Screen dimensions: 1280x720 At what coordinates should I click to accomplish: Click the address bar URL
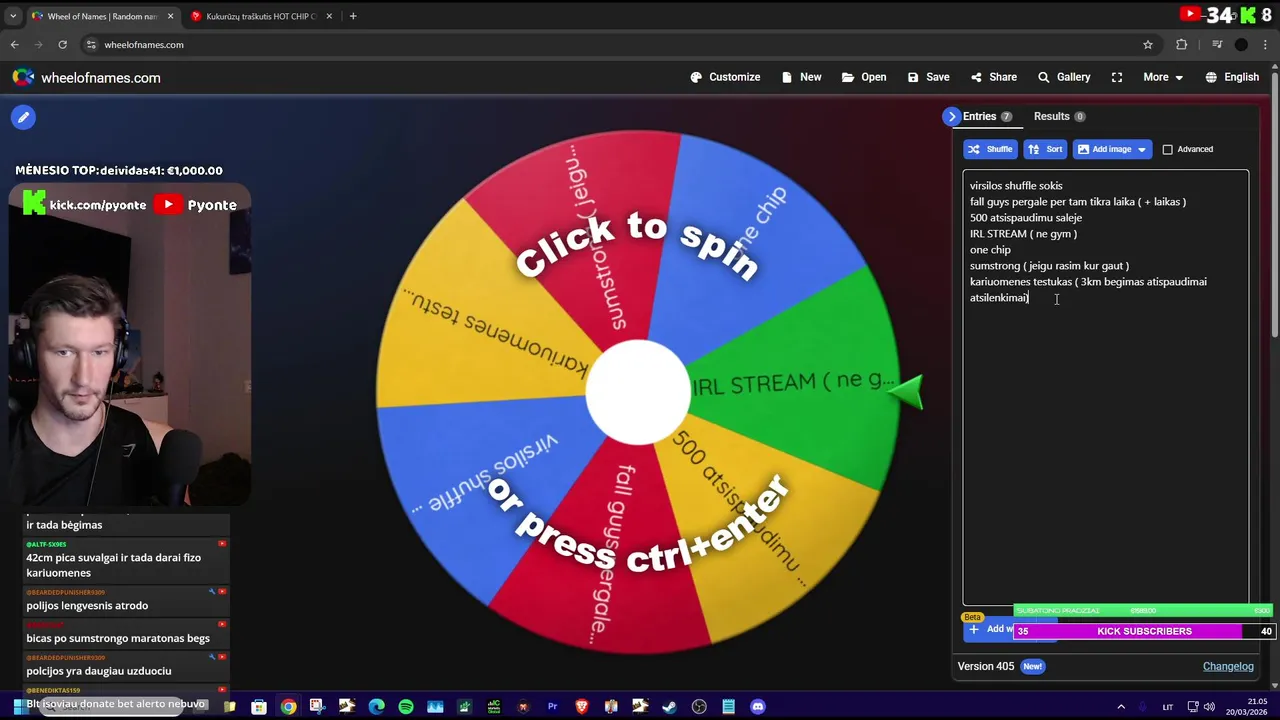pos(144,44)
